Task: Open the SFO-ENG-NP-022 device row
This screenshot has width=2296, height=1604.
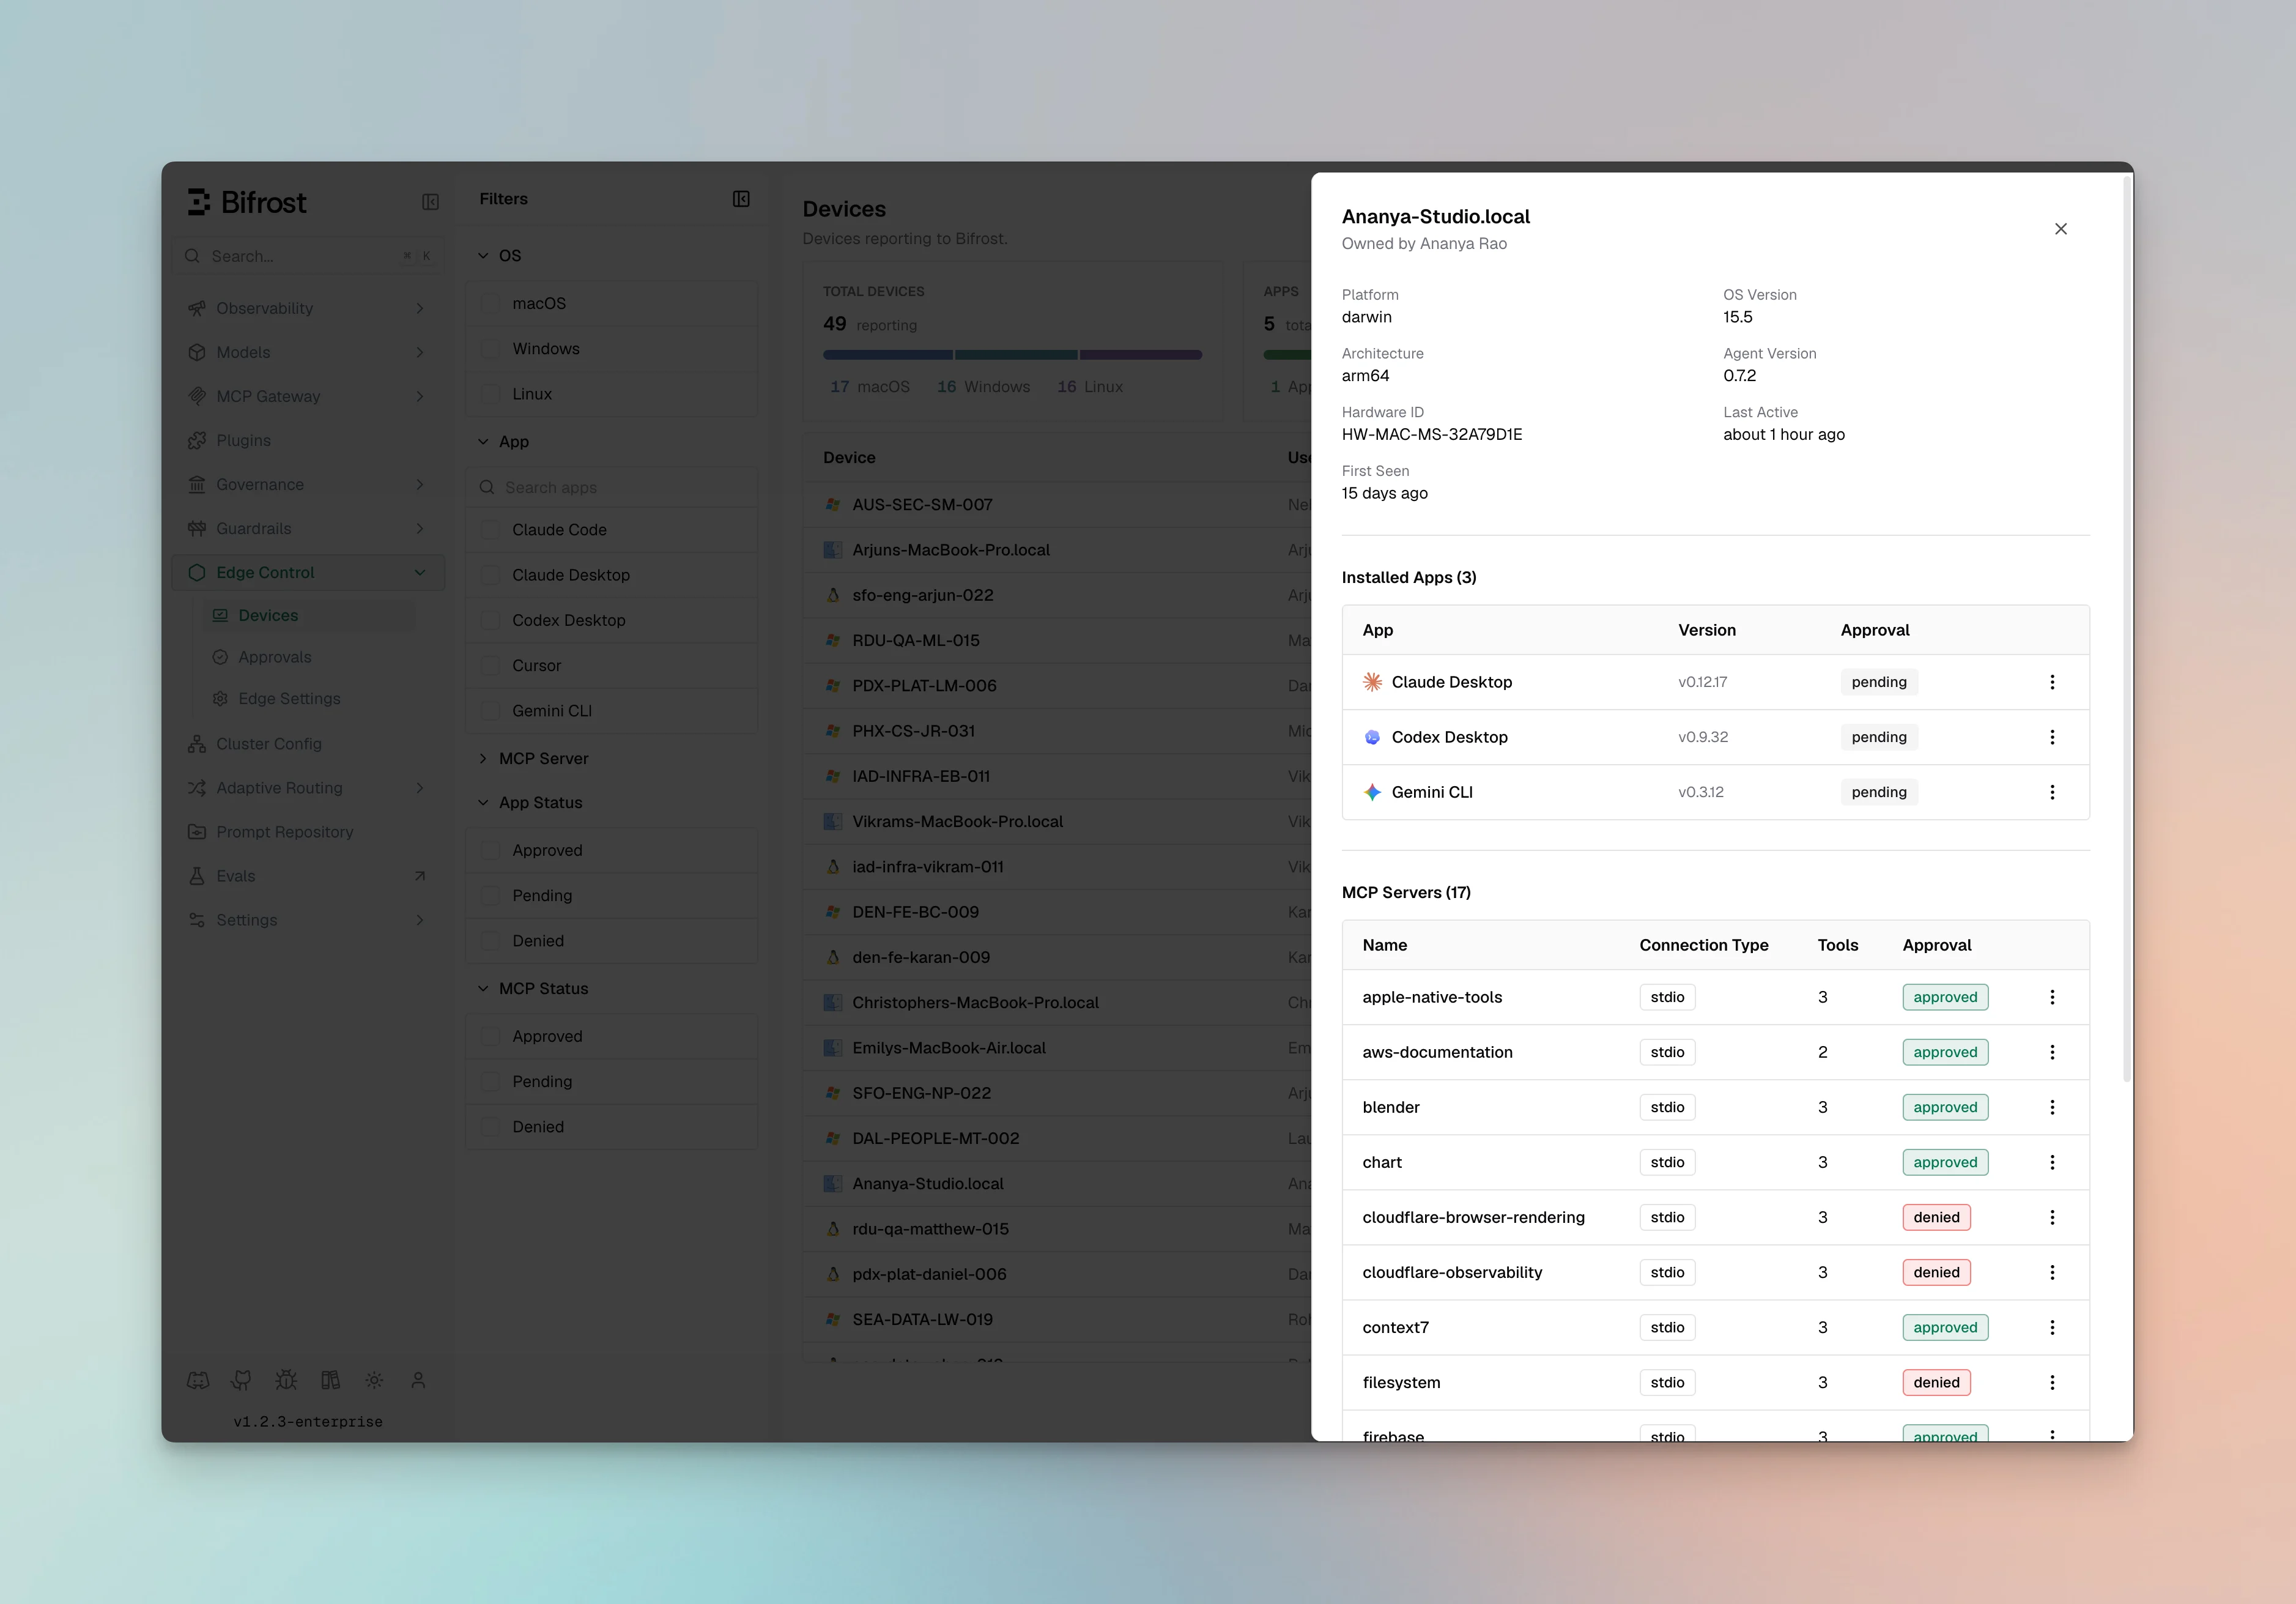Action: 1057,1093
